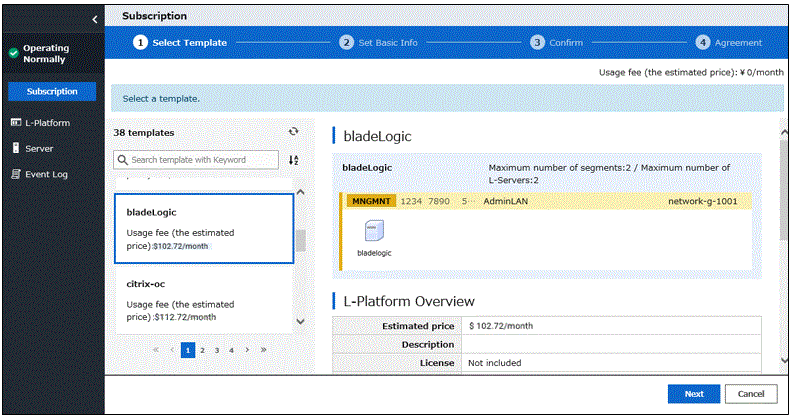Click the 38 templates count text
Screen dimensions: 794x417
coord(144,133)
